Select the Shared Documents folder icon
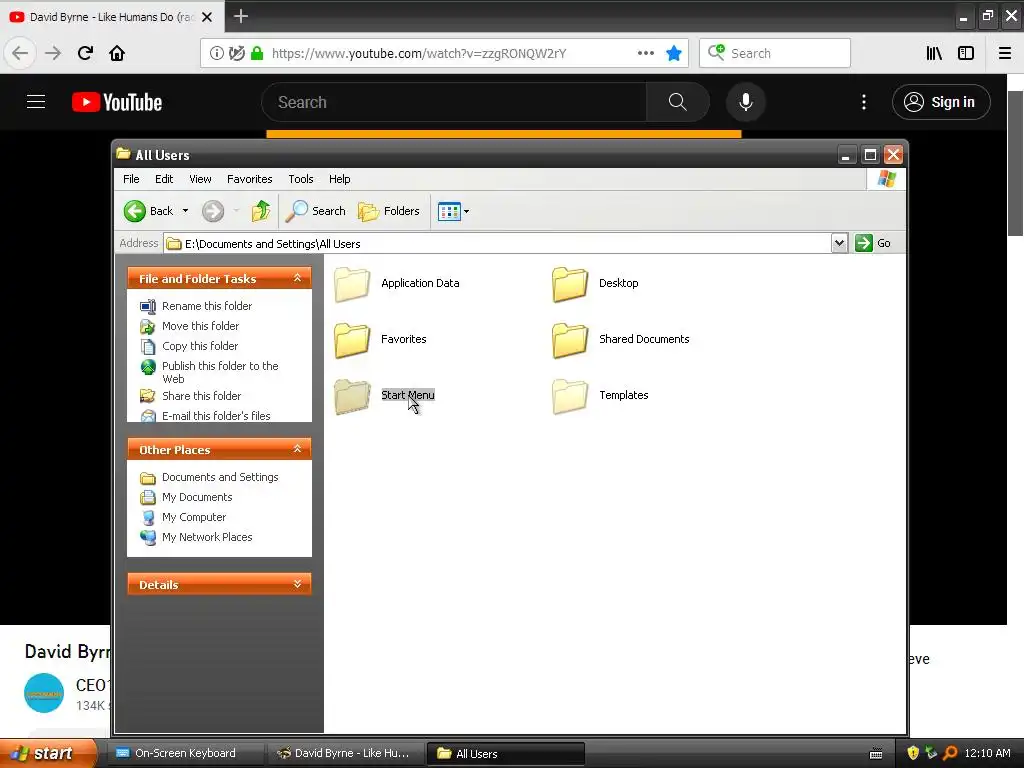Image resolution: width=1024 pixels, height=768 pixels. point(570,340)
